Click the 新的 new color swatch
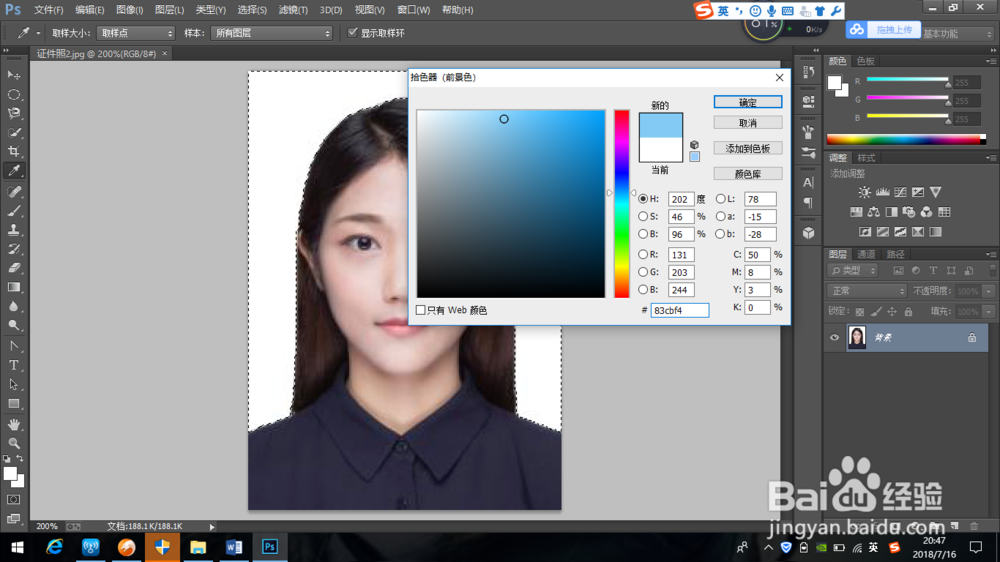 coord(661,126)
